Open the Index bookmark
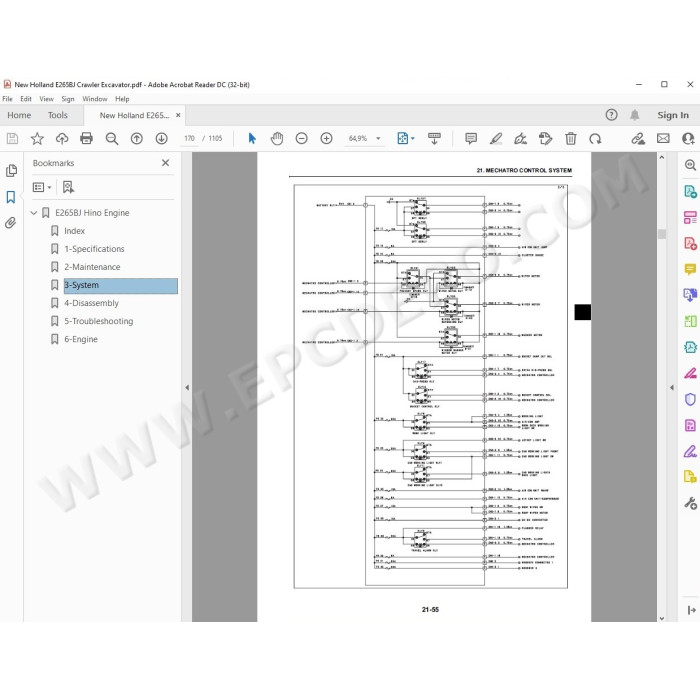 click(x=74, y=231)
